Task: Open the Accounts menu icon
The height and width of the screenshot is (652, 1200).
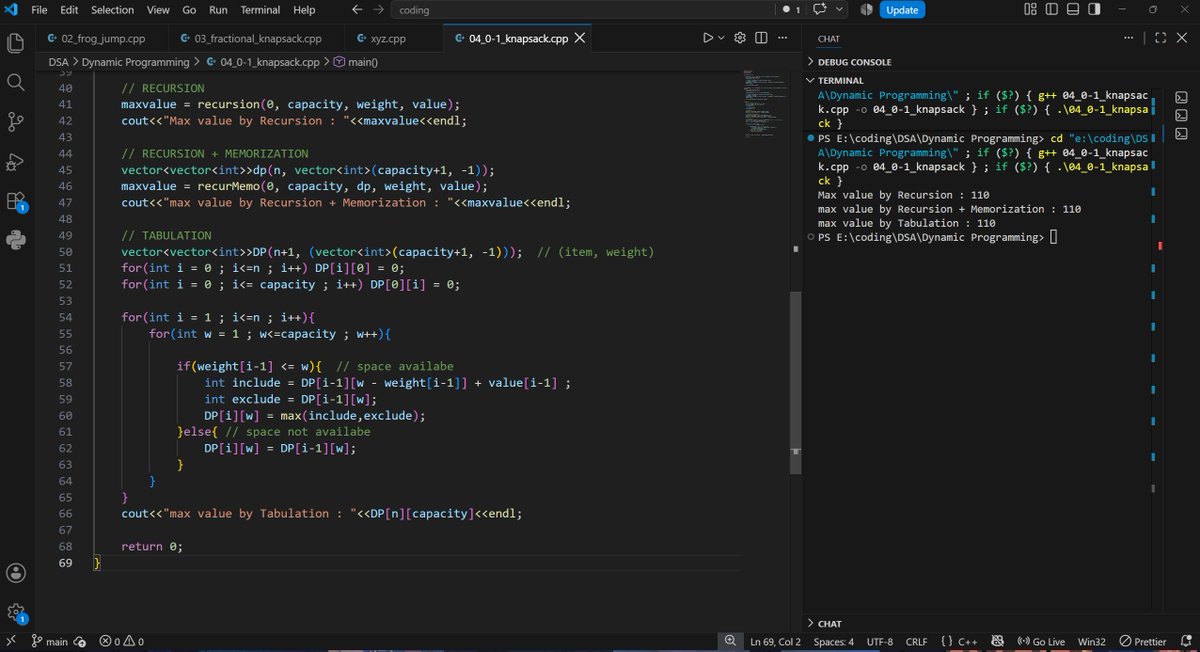Action: click(15, 573)
